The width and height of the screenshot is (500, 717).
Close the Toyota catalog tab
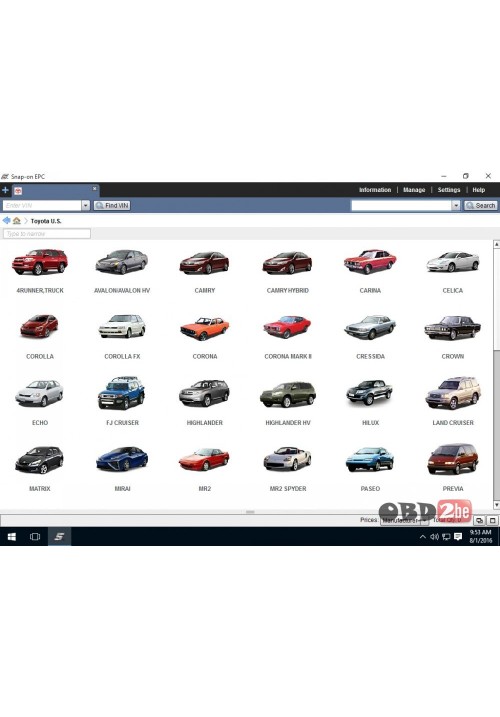tap(95, 188)
